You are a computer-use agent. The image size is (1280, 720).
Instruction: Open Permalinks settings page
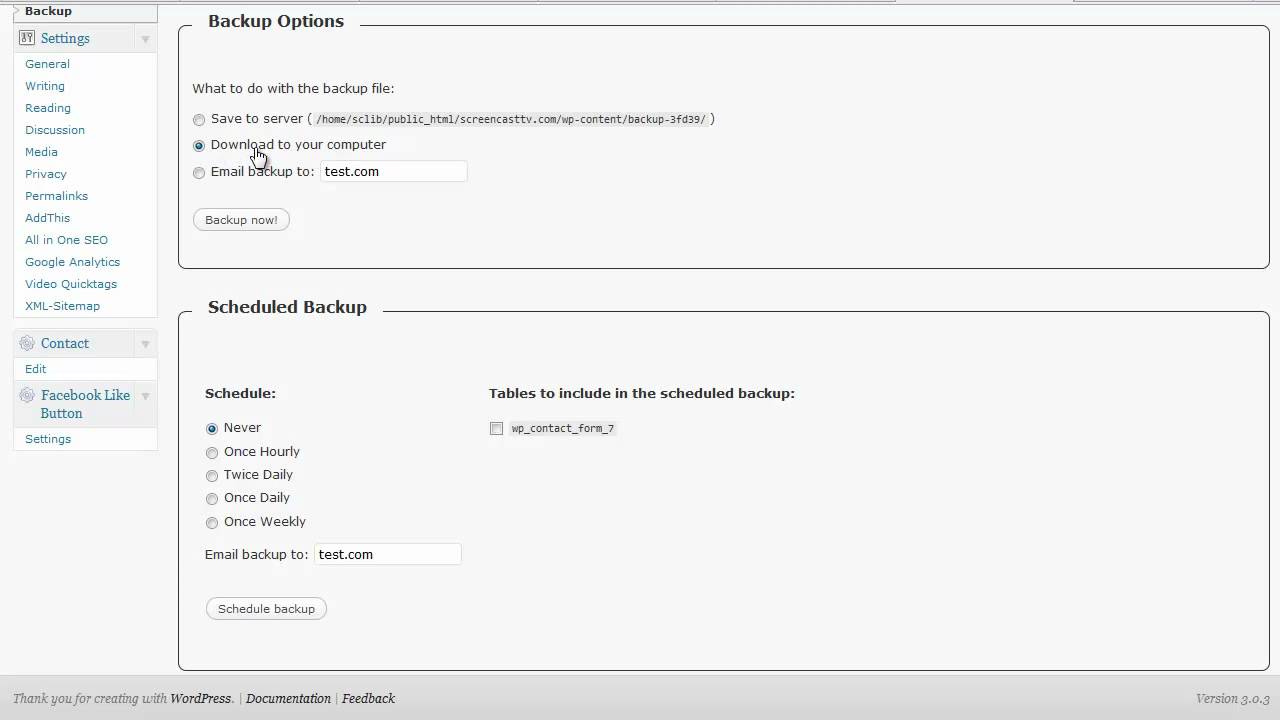pyautogui.click(x=56, y=196)
